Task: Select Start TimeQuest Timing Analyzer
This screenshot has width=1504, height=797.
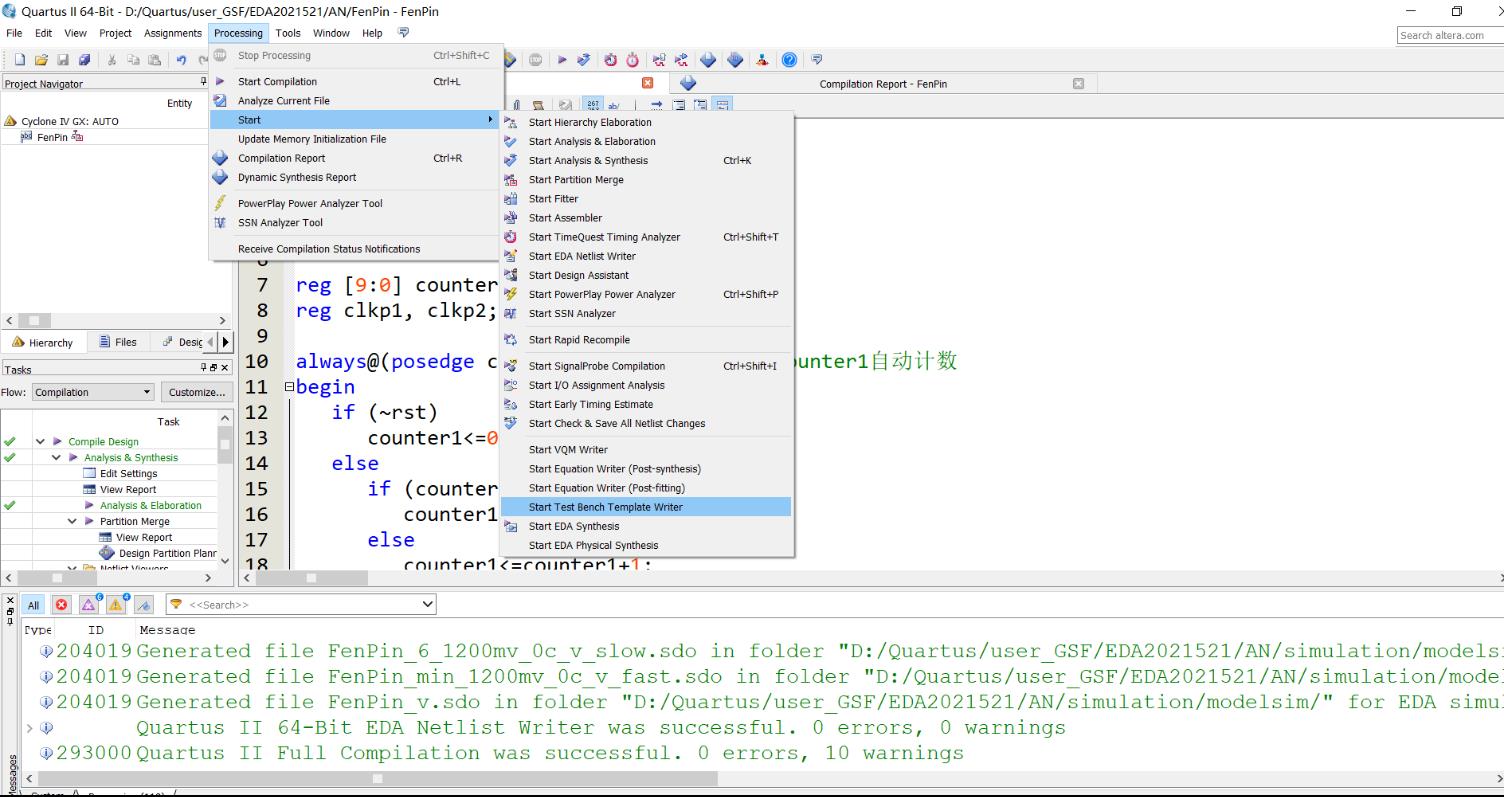Action: coord(646,237)
